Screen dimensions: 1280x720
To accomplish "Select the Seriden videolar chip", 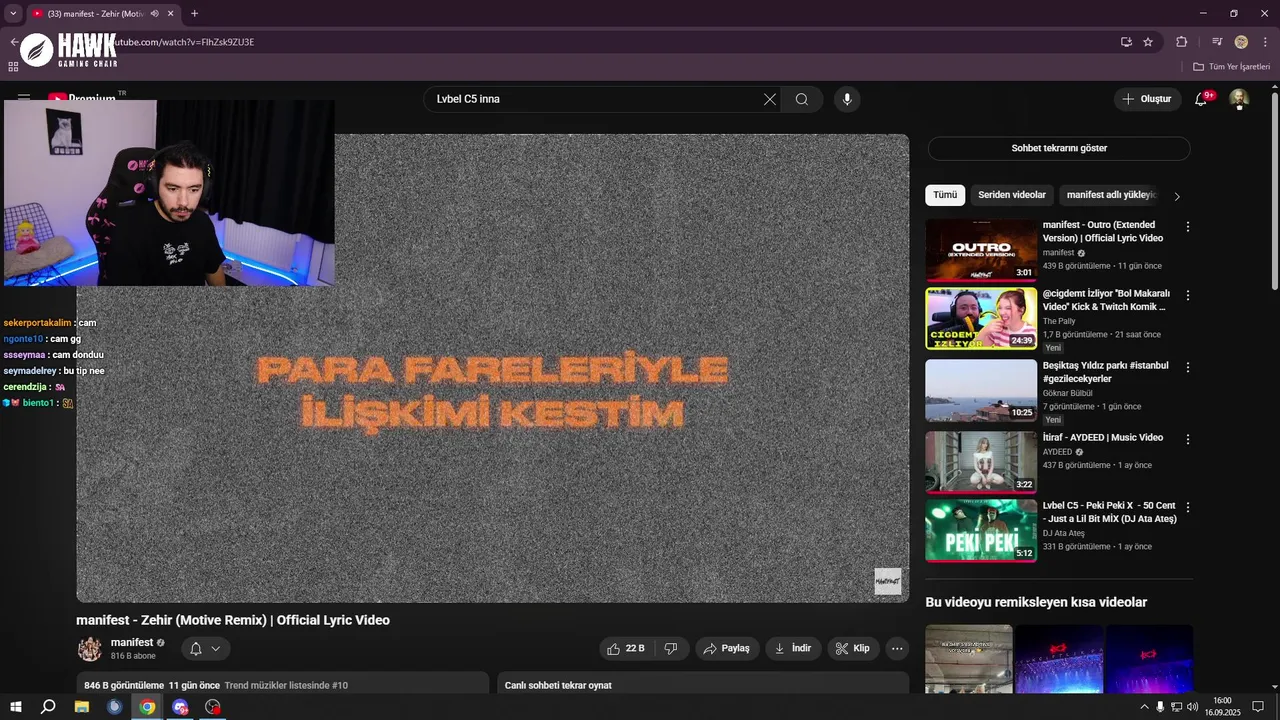I will point(1012,195).
